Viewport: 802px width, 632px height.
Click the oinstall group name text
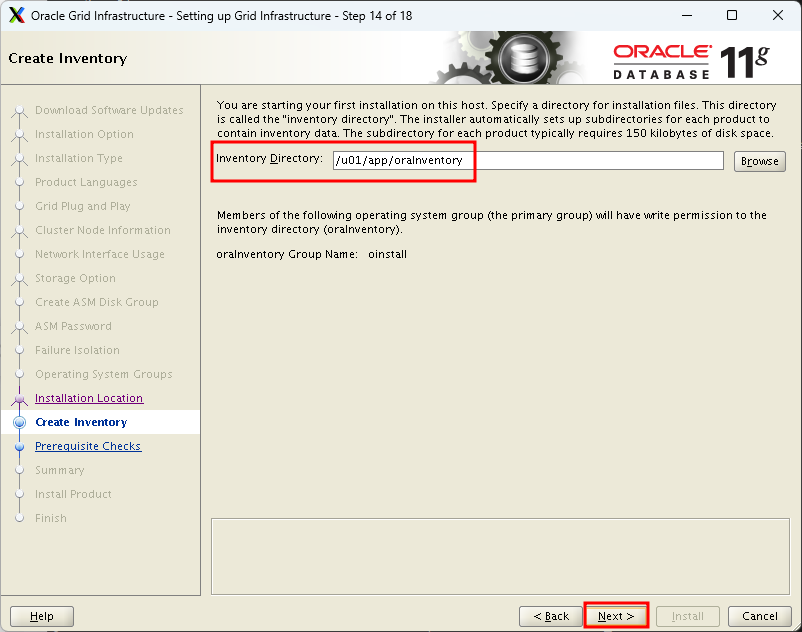pyautogui.click(x=387, y=254)
